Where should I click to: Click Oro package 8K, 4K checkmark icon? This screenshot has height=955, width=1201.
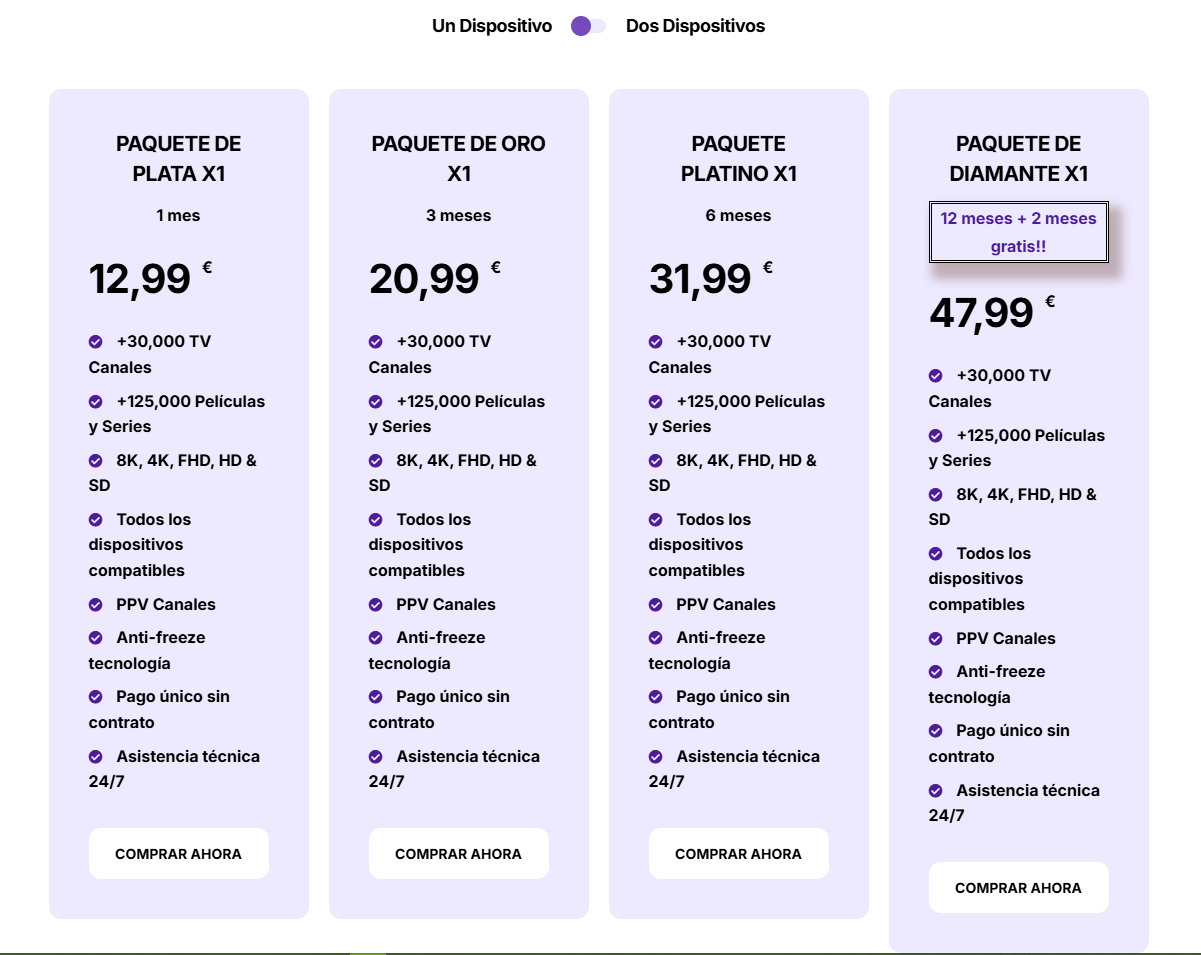376,461
